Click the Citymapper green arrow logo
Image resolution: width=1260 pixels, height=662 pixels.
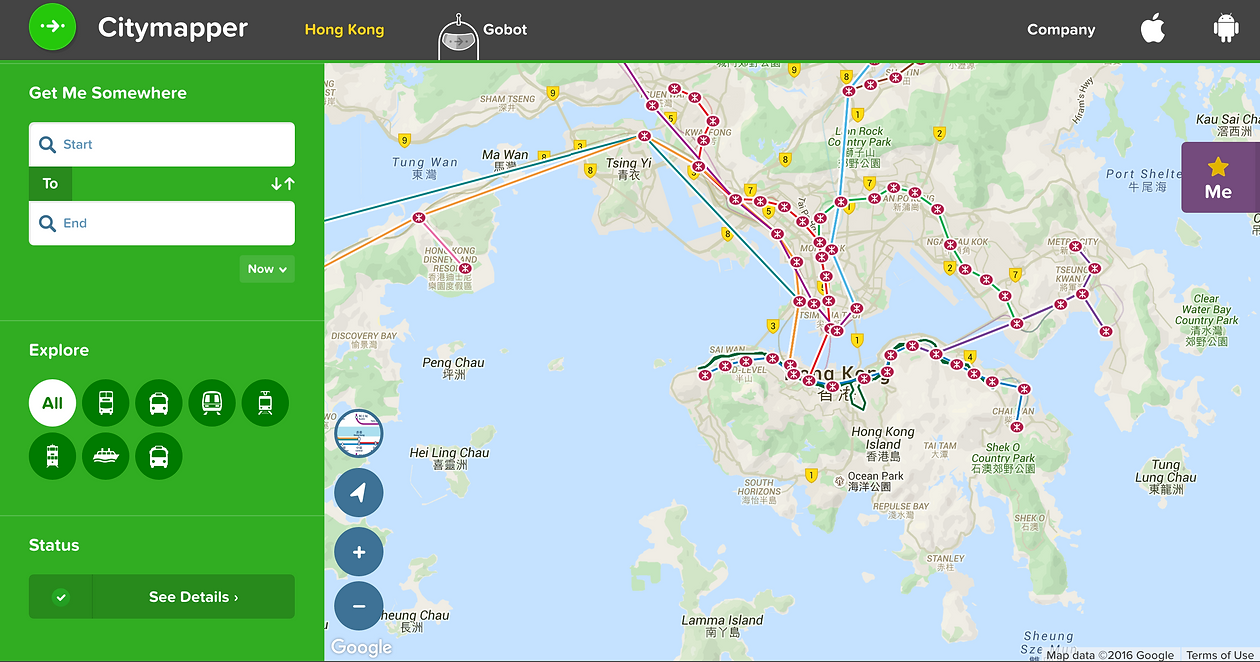[53, 27]
